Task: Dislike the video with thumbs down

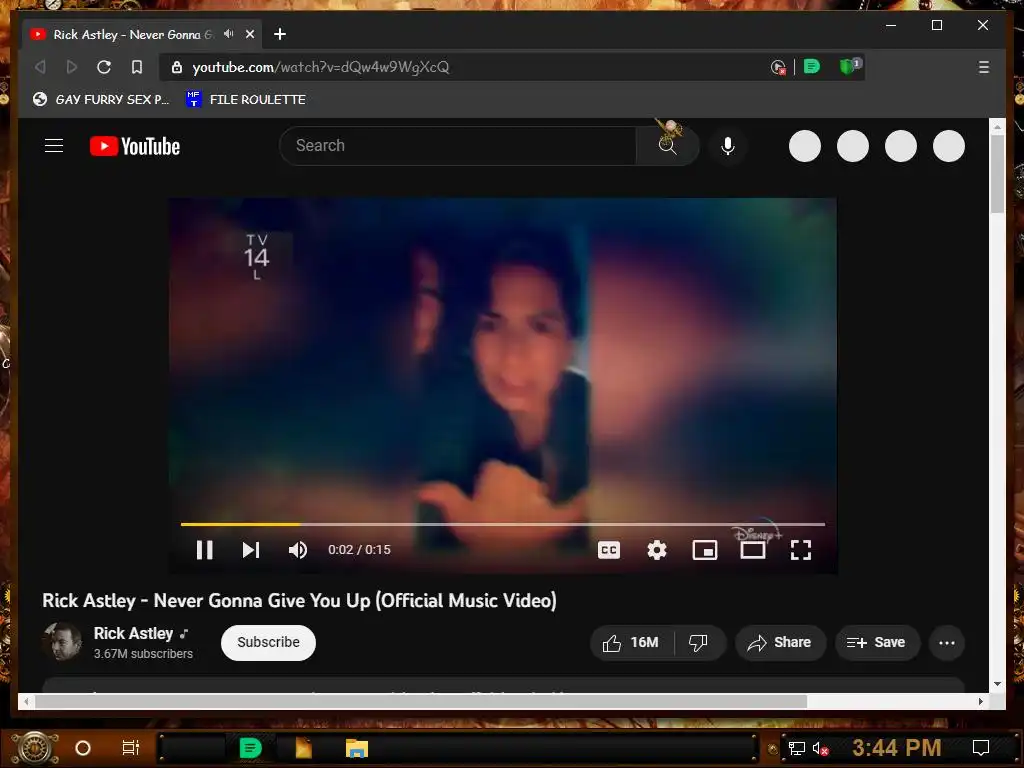Action: pos(699,643)
